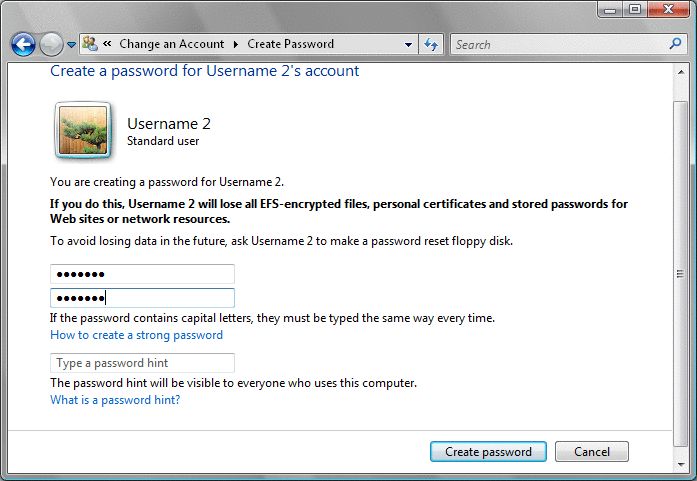This screenshot has height=481, width=697.
Task: Click the Back navigation arrow
Action: click(x=23, y=45)
